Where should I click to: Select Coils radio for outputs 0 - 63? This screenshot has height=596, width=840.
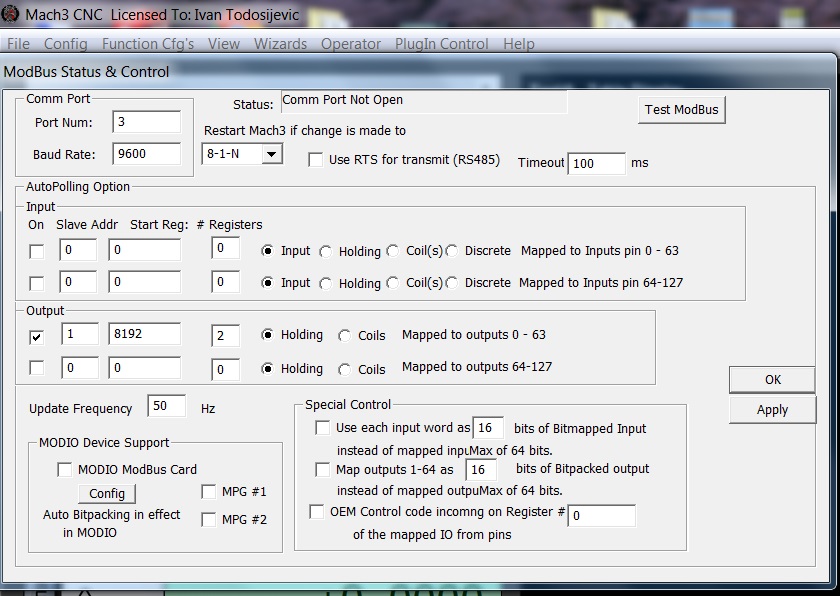pos(344,336)
